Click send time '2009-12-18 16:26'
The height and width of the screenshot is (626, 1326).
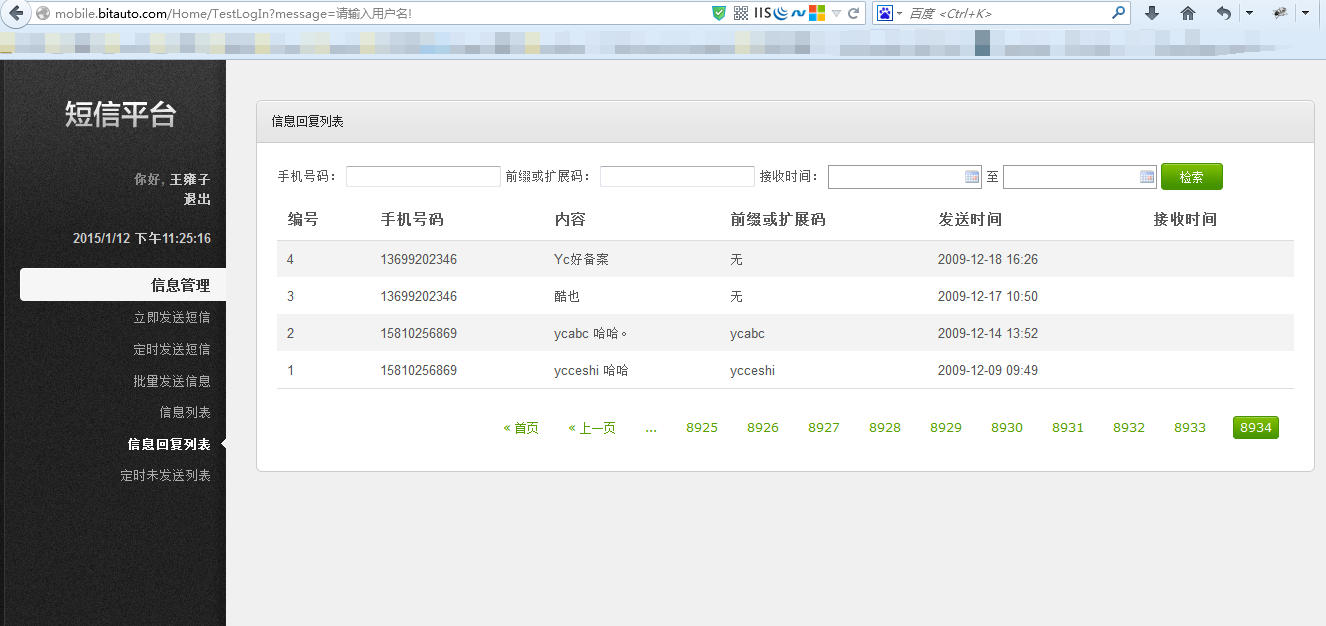click(988, 259)
